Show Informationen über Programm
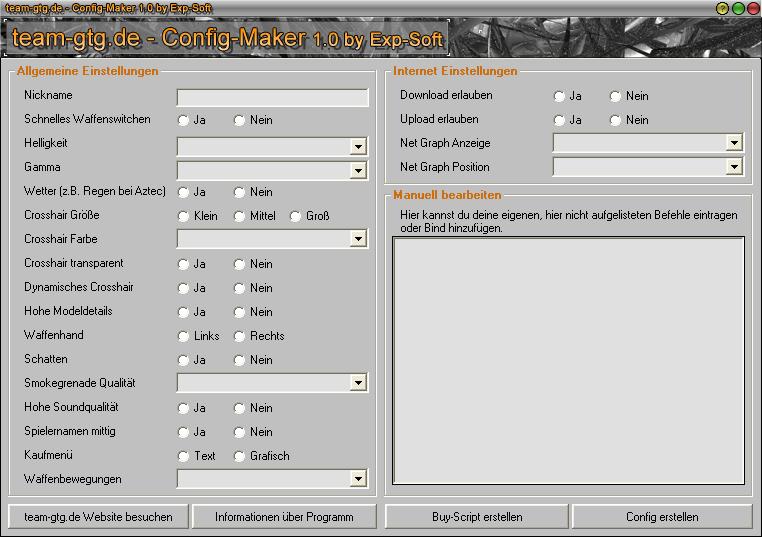This screenshot has height=537, width=762. [x=284, y=517]
